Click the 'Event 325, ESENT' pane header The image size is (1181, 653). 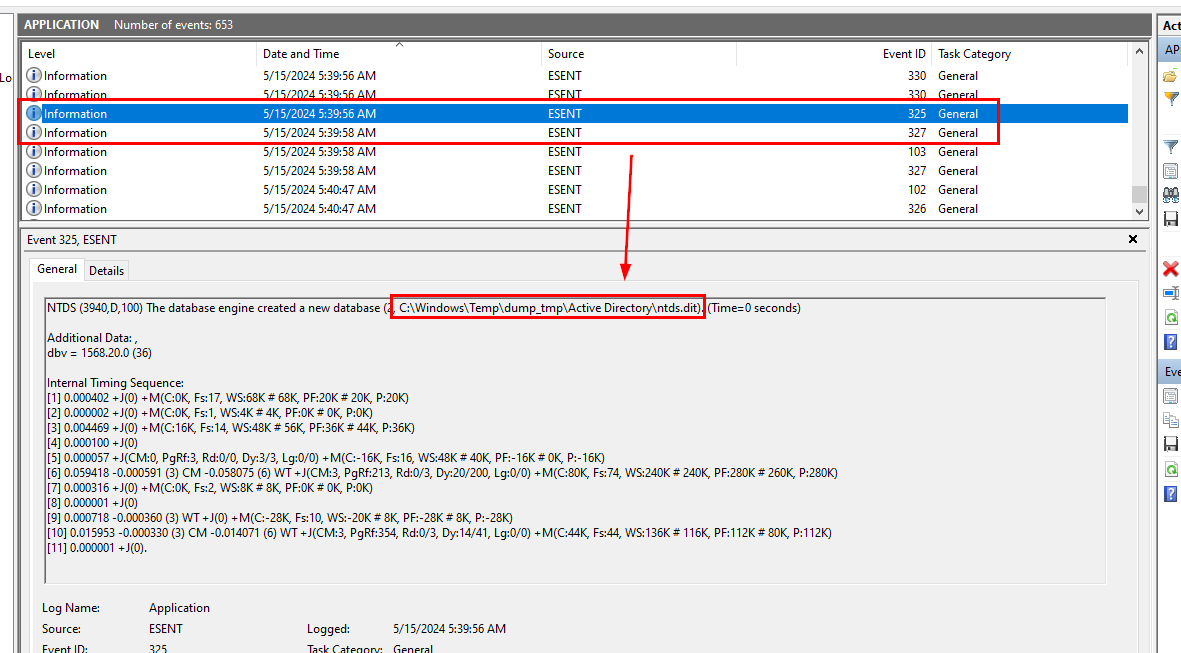[x=72, y=240]
